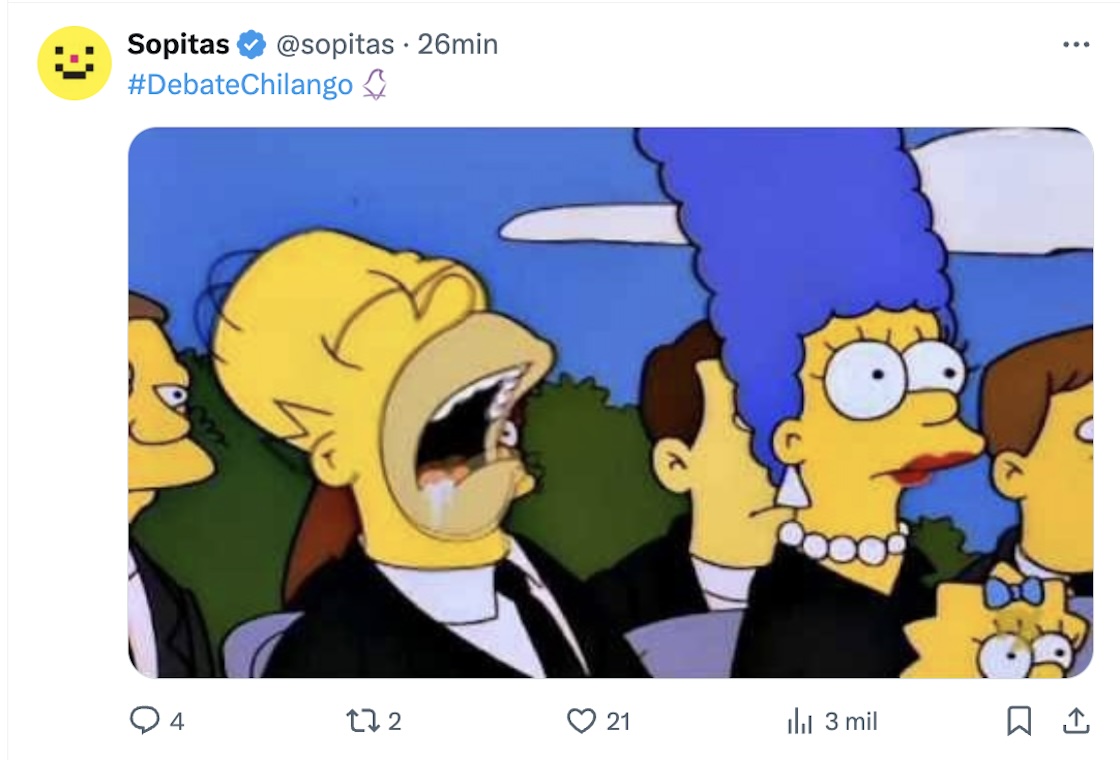Open the Sopitas profile avatar
This screenshot has width=1120, height=760.
point(74,63)
